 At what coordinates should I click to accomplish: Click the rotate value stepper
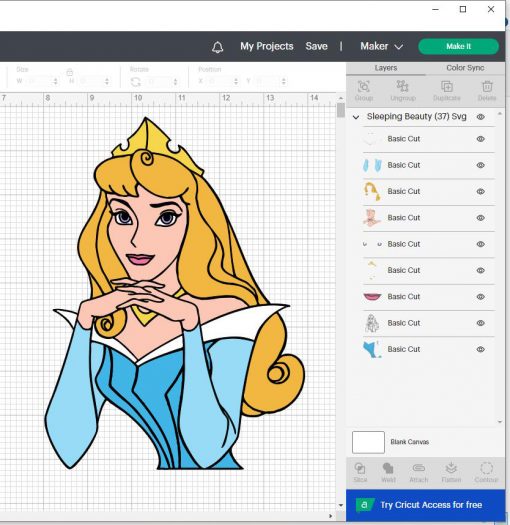point(175,81)
